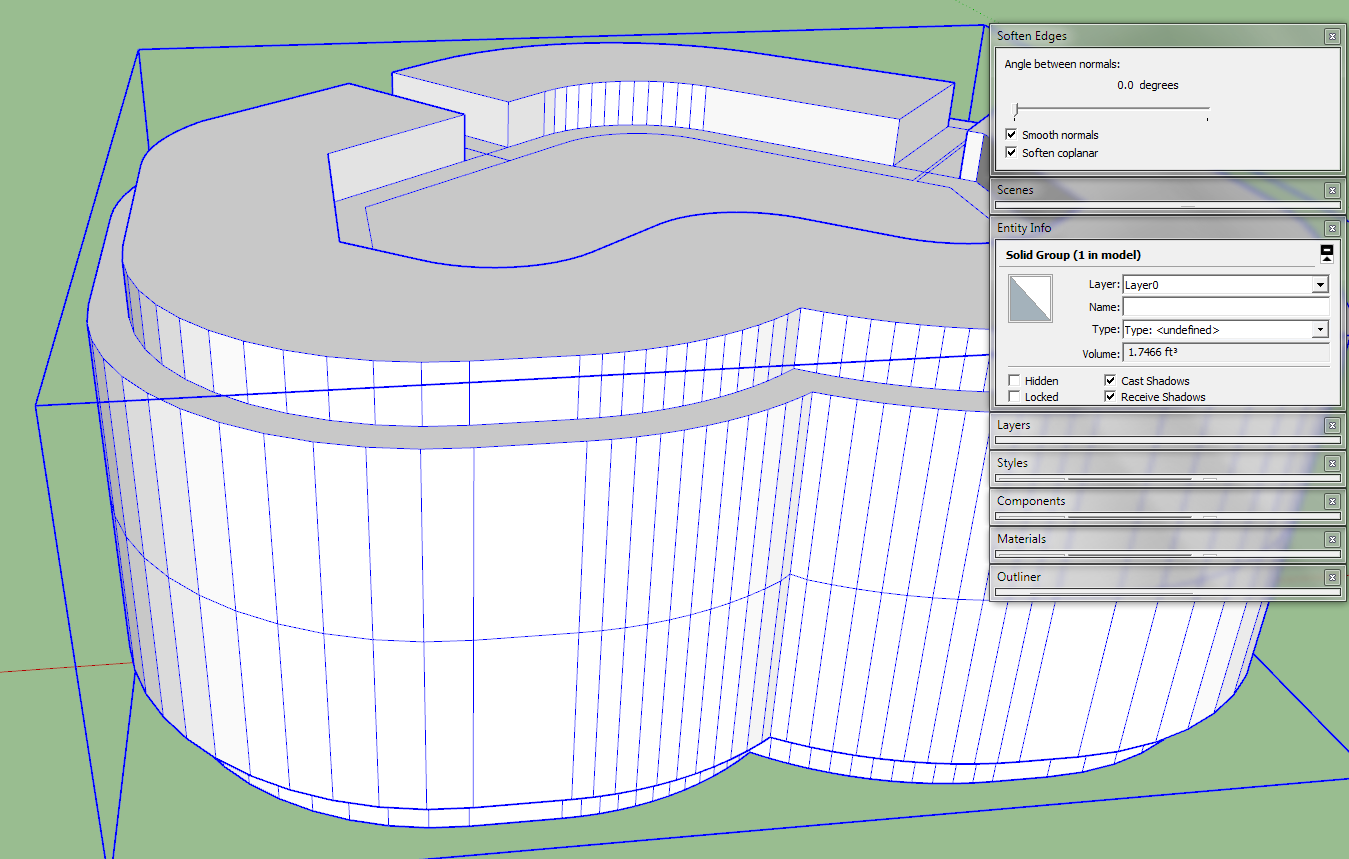Expand the Styles panel title
This screenshot has width=1349, height=859.
point(1012,464)
